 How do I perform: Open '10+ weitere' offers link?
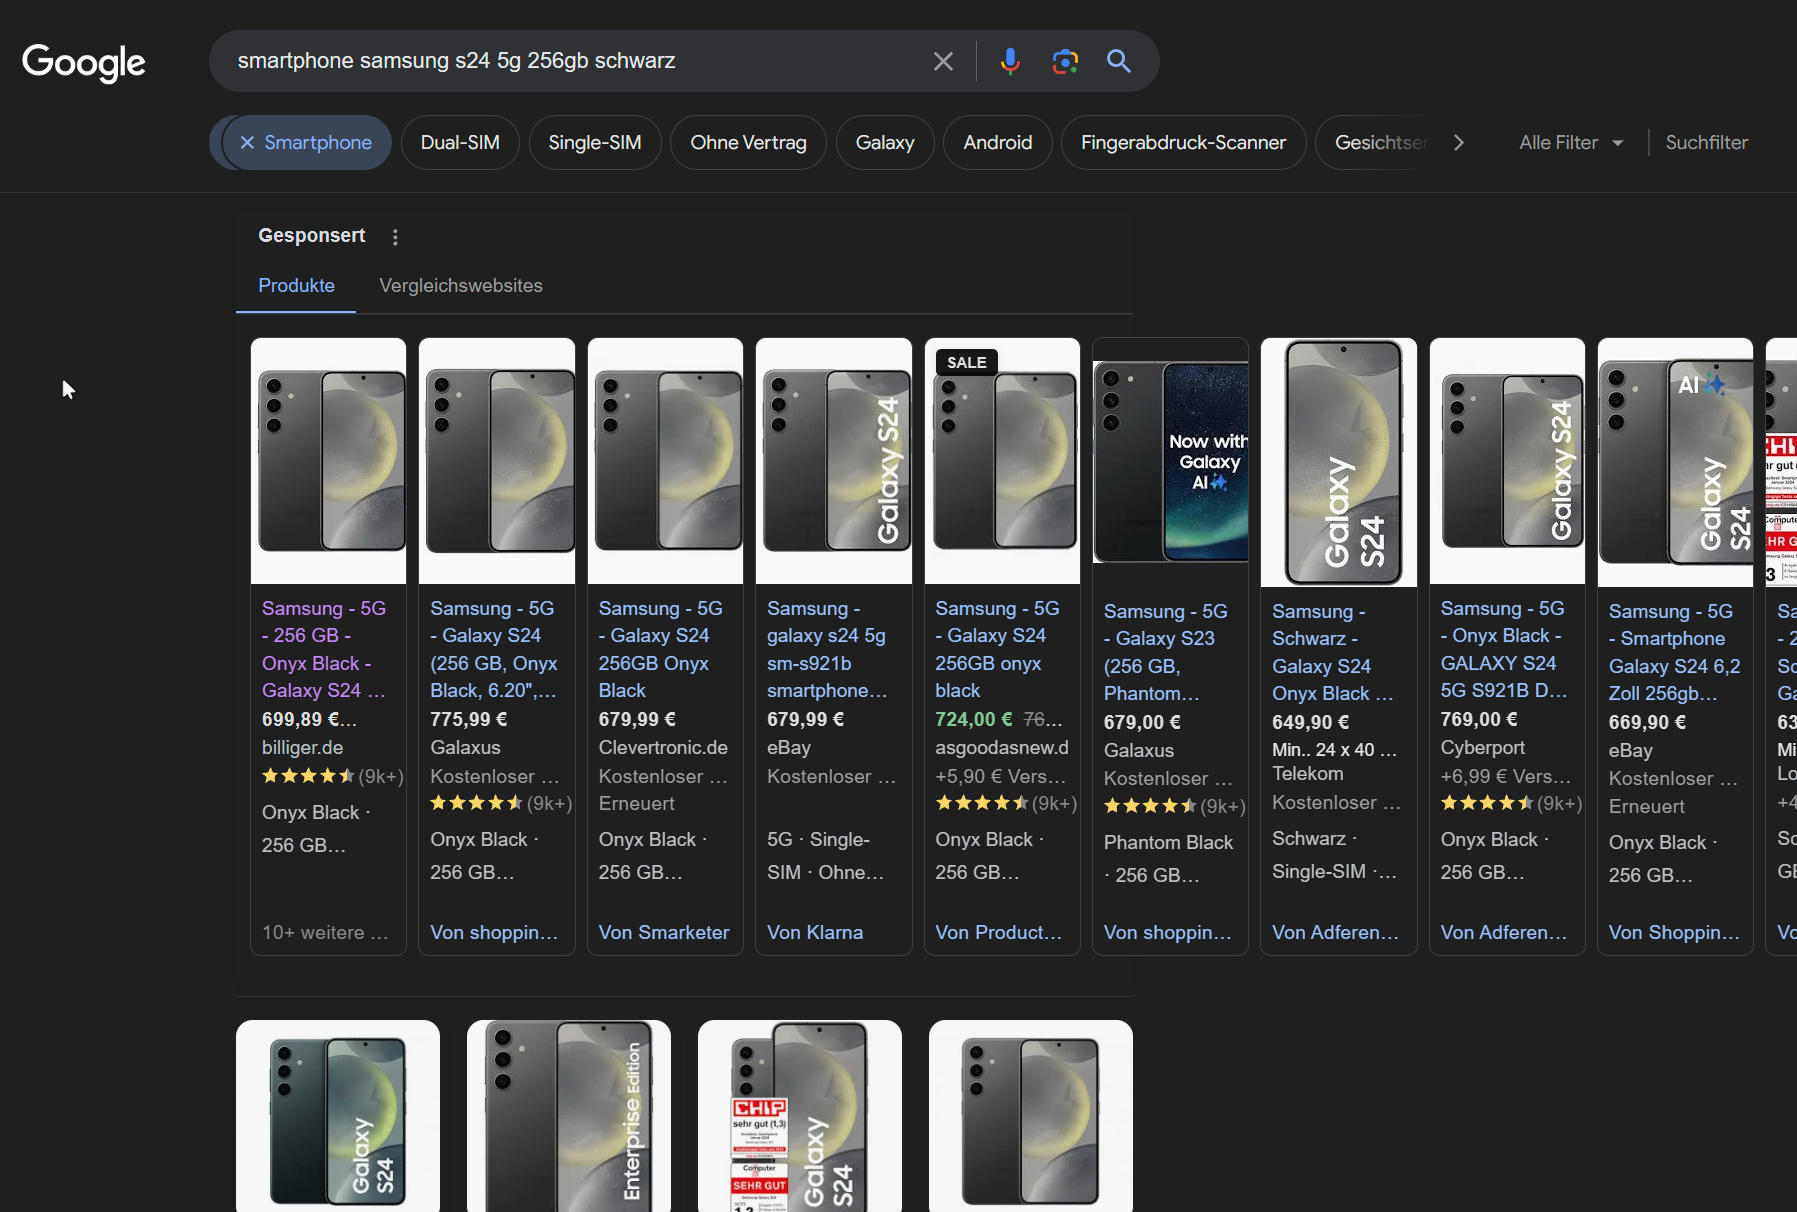[325, 932]
